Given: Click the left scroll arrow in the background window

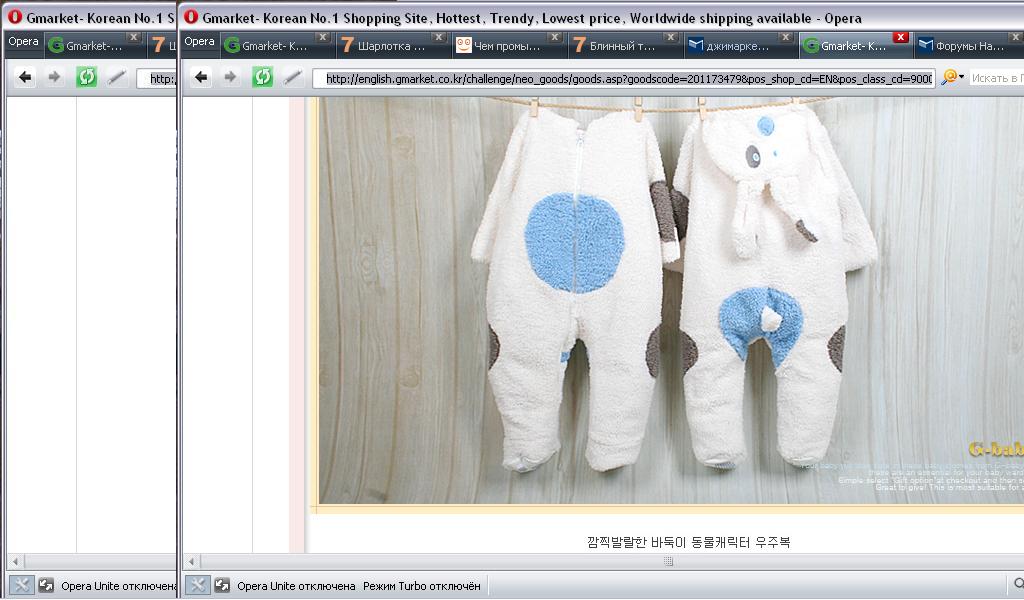Looking at the screenshot, I should (x=16, y=561).
